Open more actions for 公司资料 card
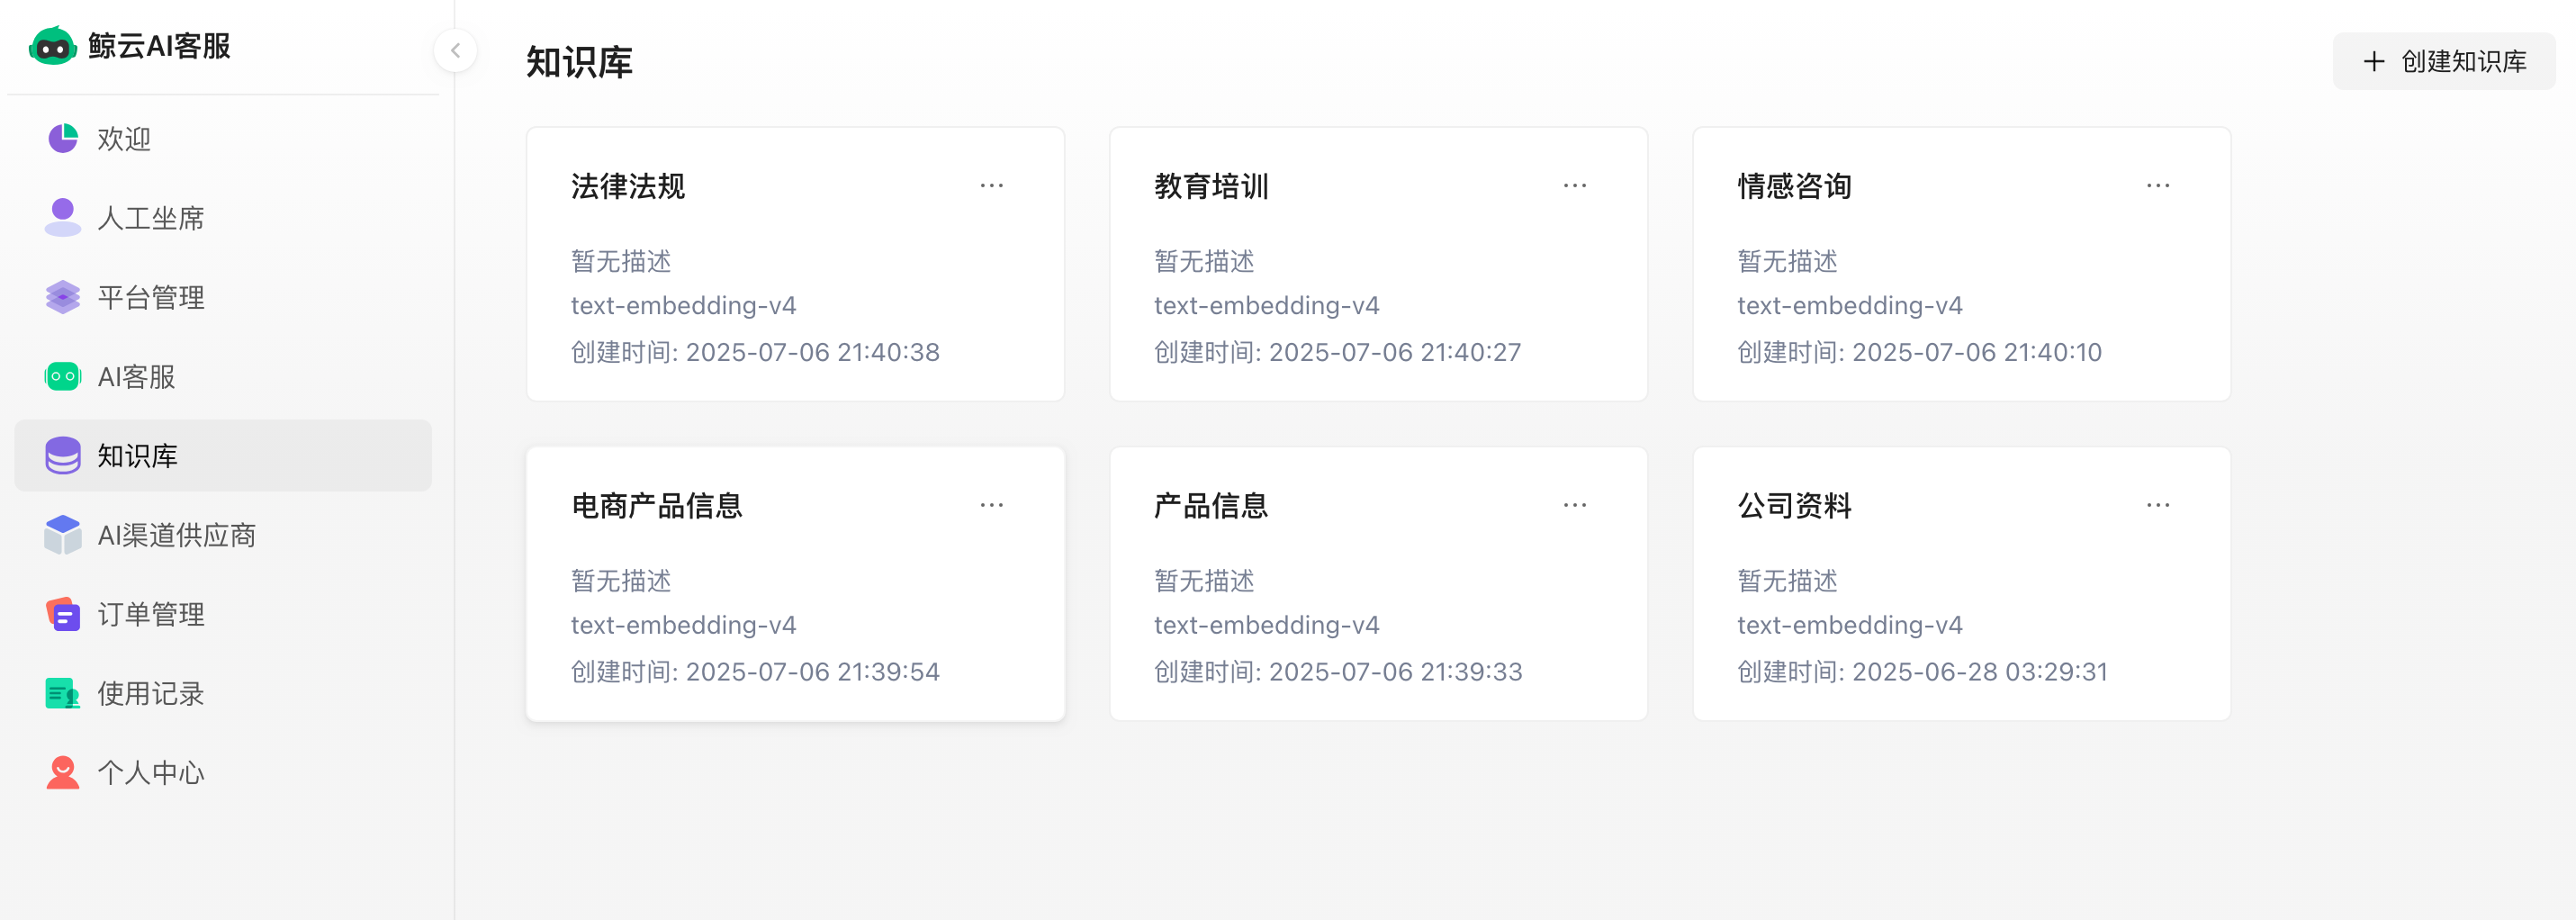The width and height of the screenshot is (2576, 920). (x=2157, y=505)
